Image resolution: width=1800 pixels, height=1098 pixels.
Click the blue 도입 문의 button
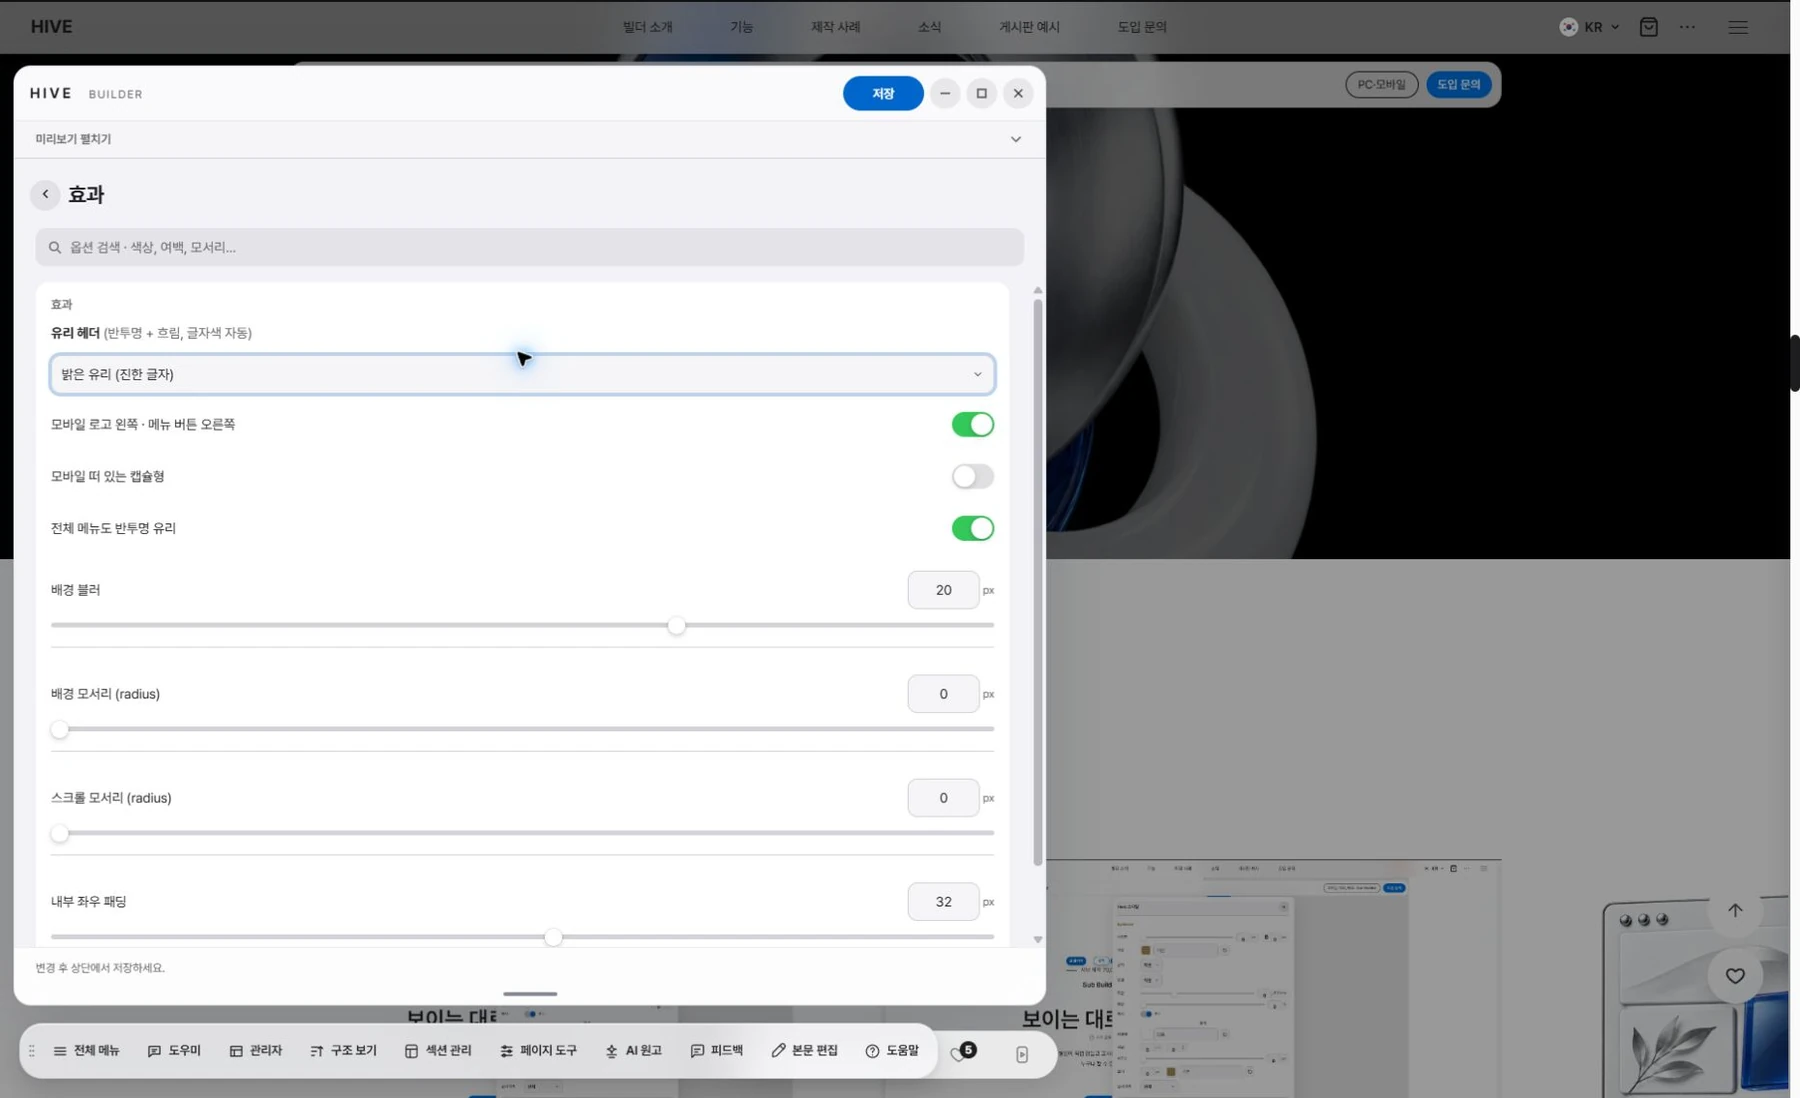(1458, 85)
